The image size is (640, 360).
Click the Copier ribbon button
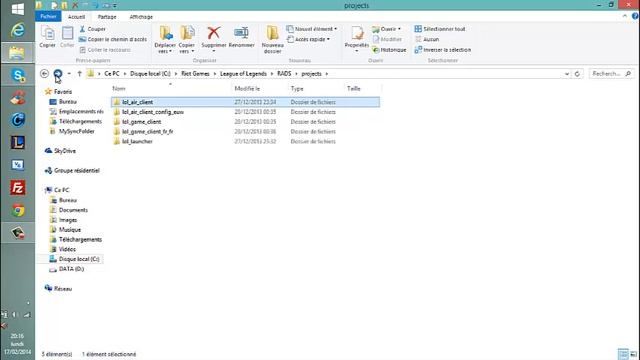(47, 37)
